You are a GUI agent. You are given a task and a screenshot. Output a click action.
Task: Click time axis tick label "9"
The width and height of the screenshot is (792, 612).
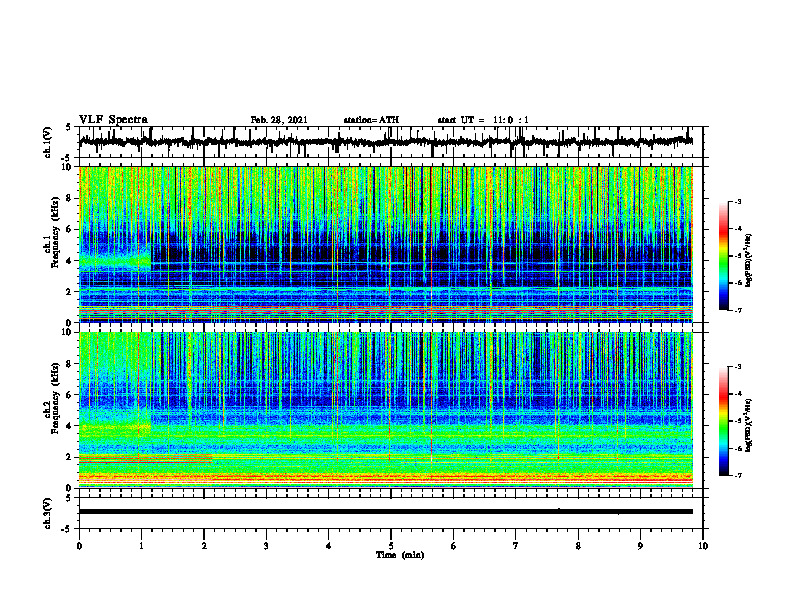point(640,546)
